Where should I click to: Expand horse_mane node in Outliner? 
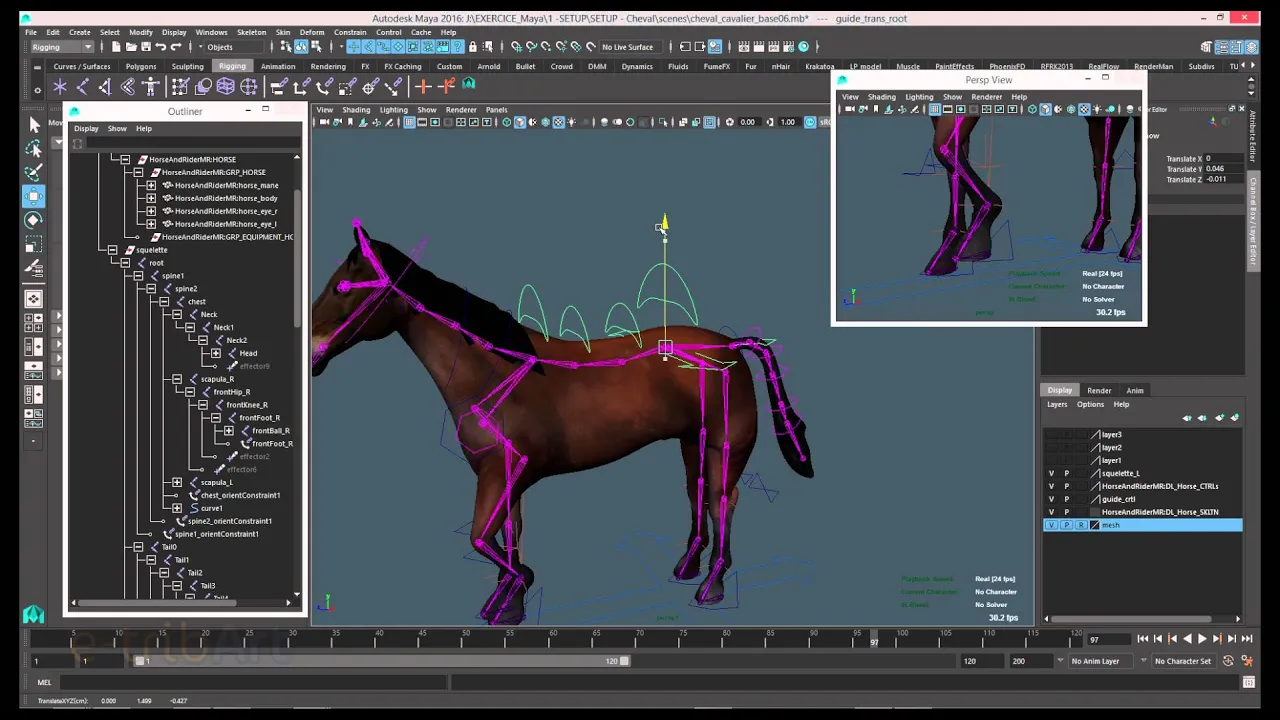(151, 185)
